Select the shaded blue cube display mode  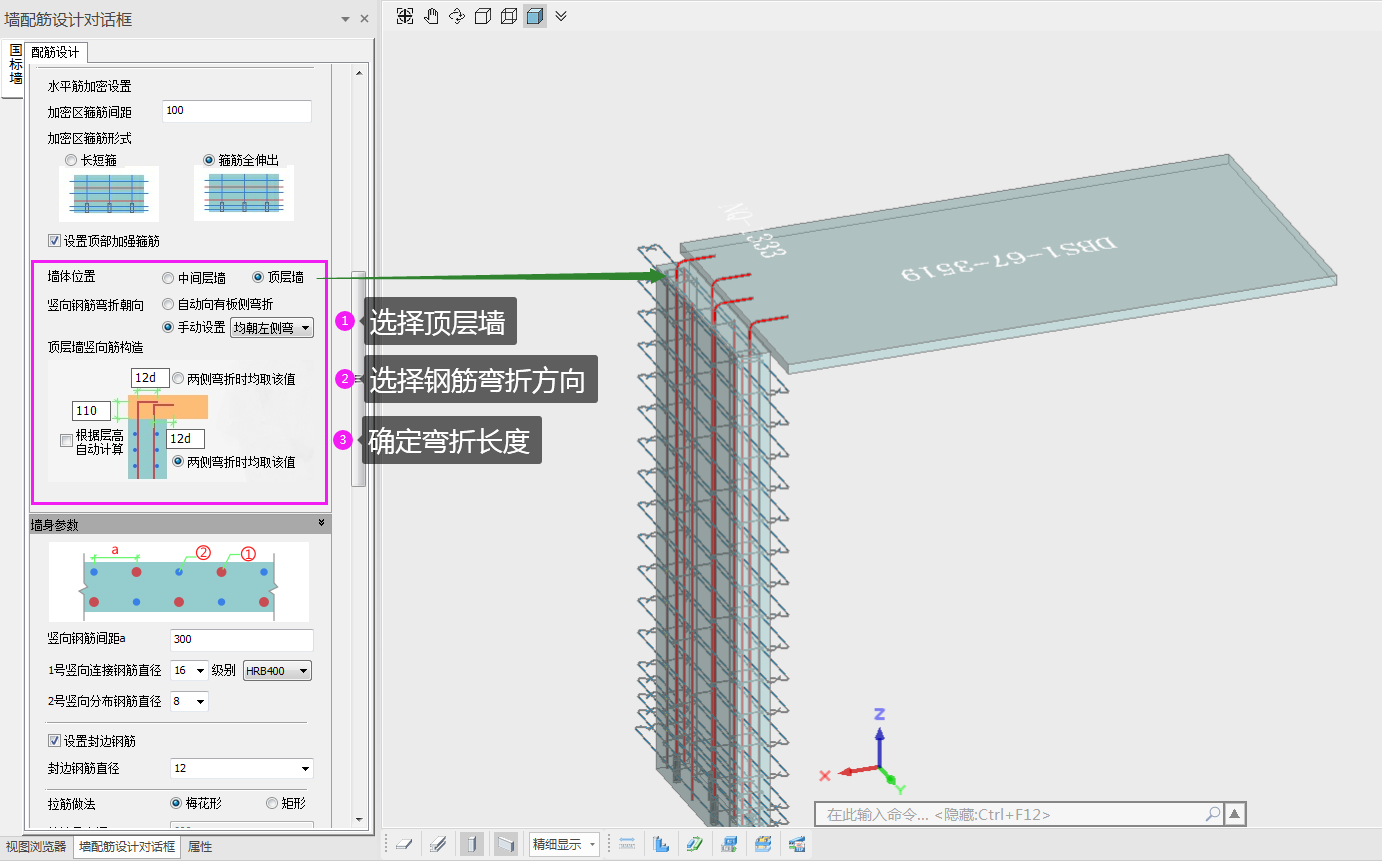tap(535, 16)
